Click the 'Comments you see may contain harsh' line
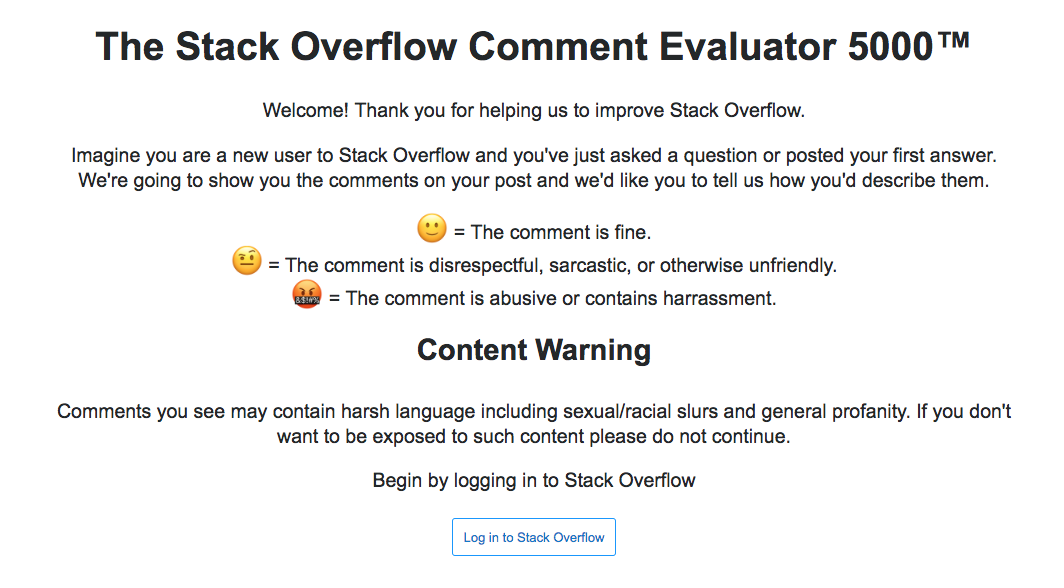The image size is (1064, 588). [533, 412]
